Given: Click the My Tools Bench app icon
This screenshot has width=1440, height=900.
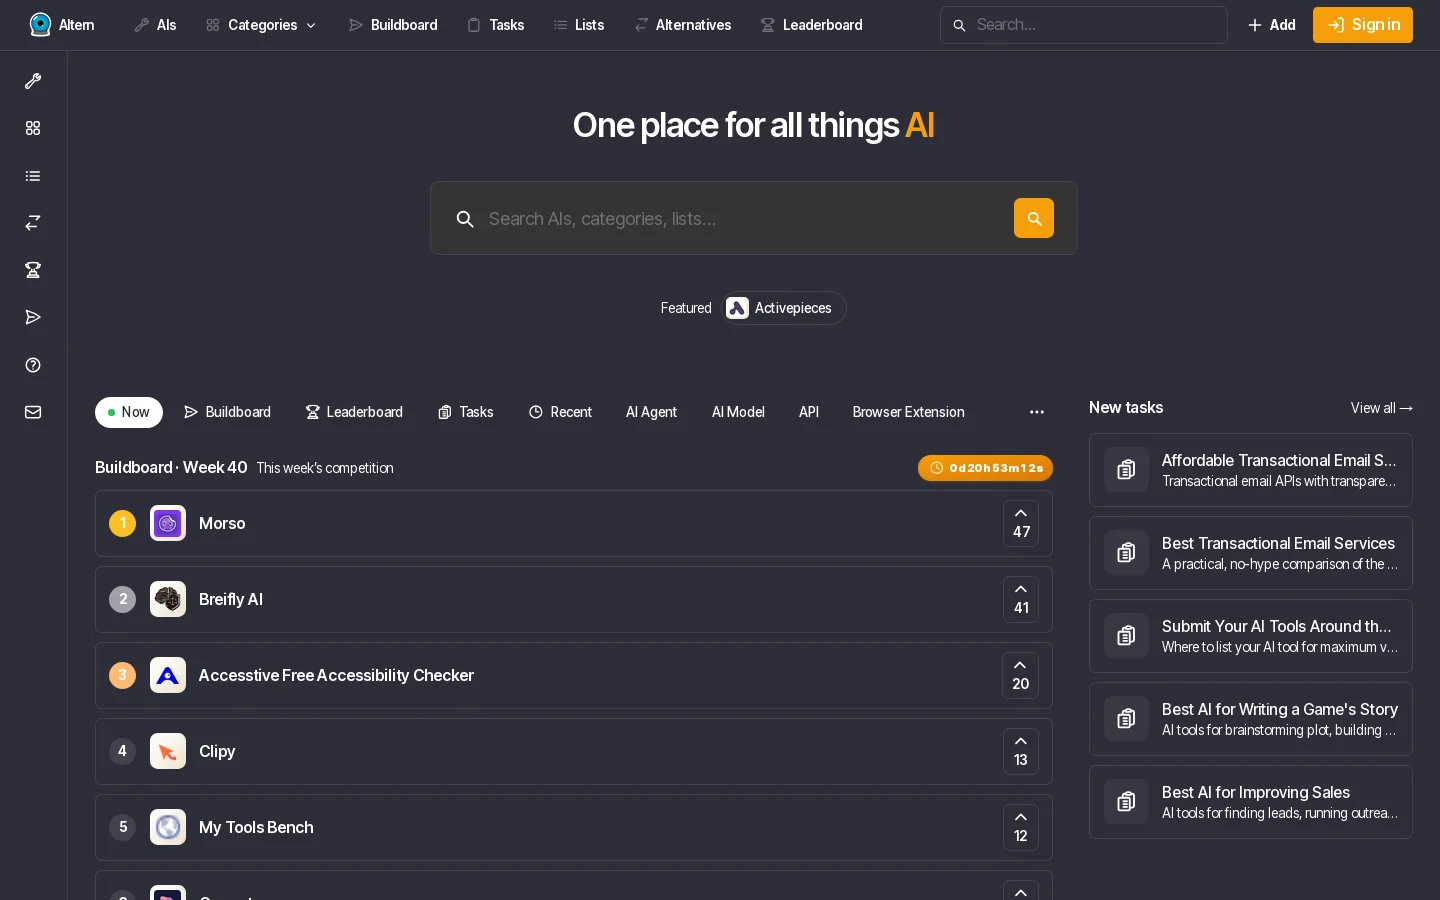Looking at the screenshot, I should click(168, 827).
